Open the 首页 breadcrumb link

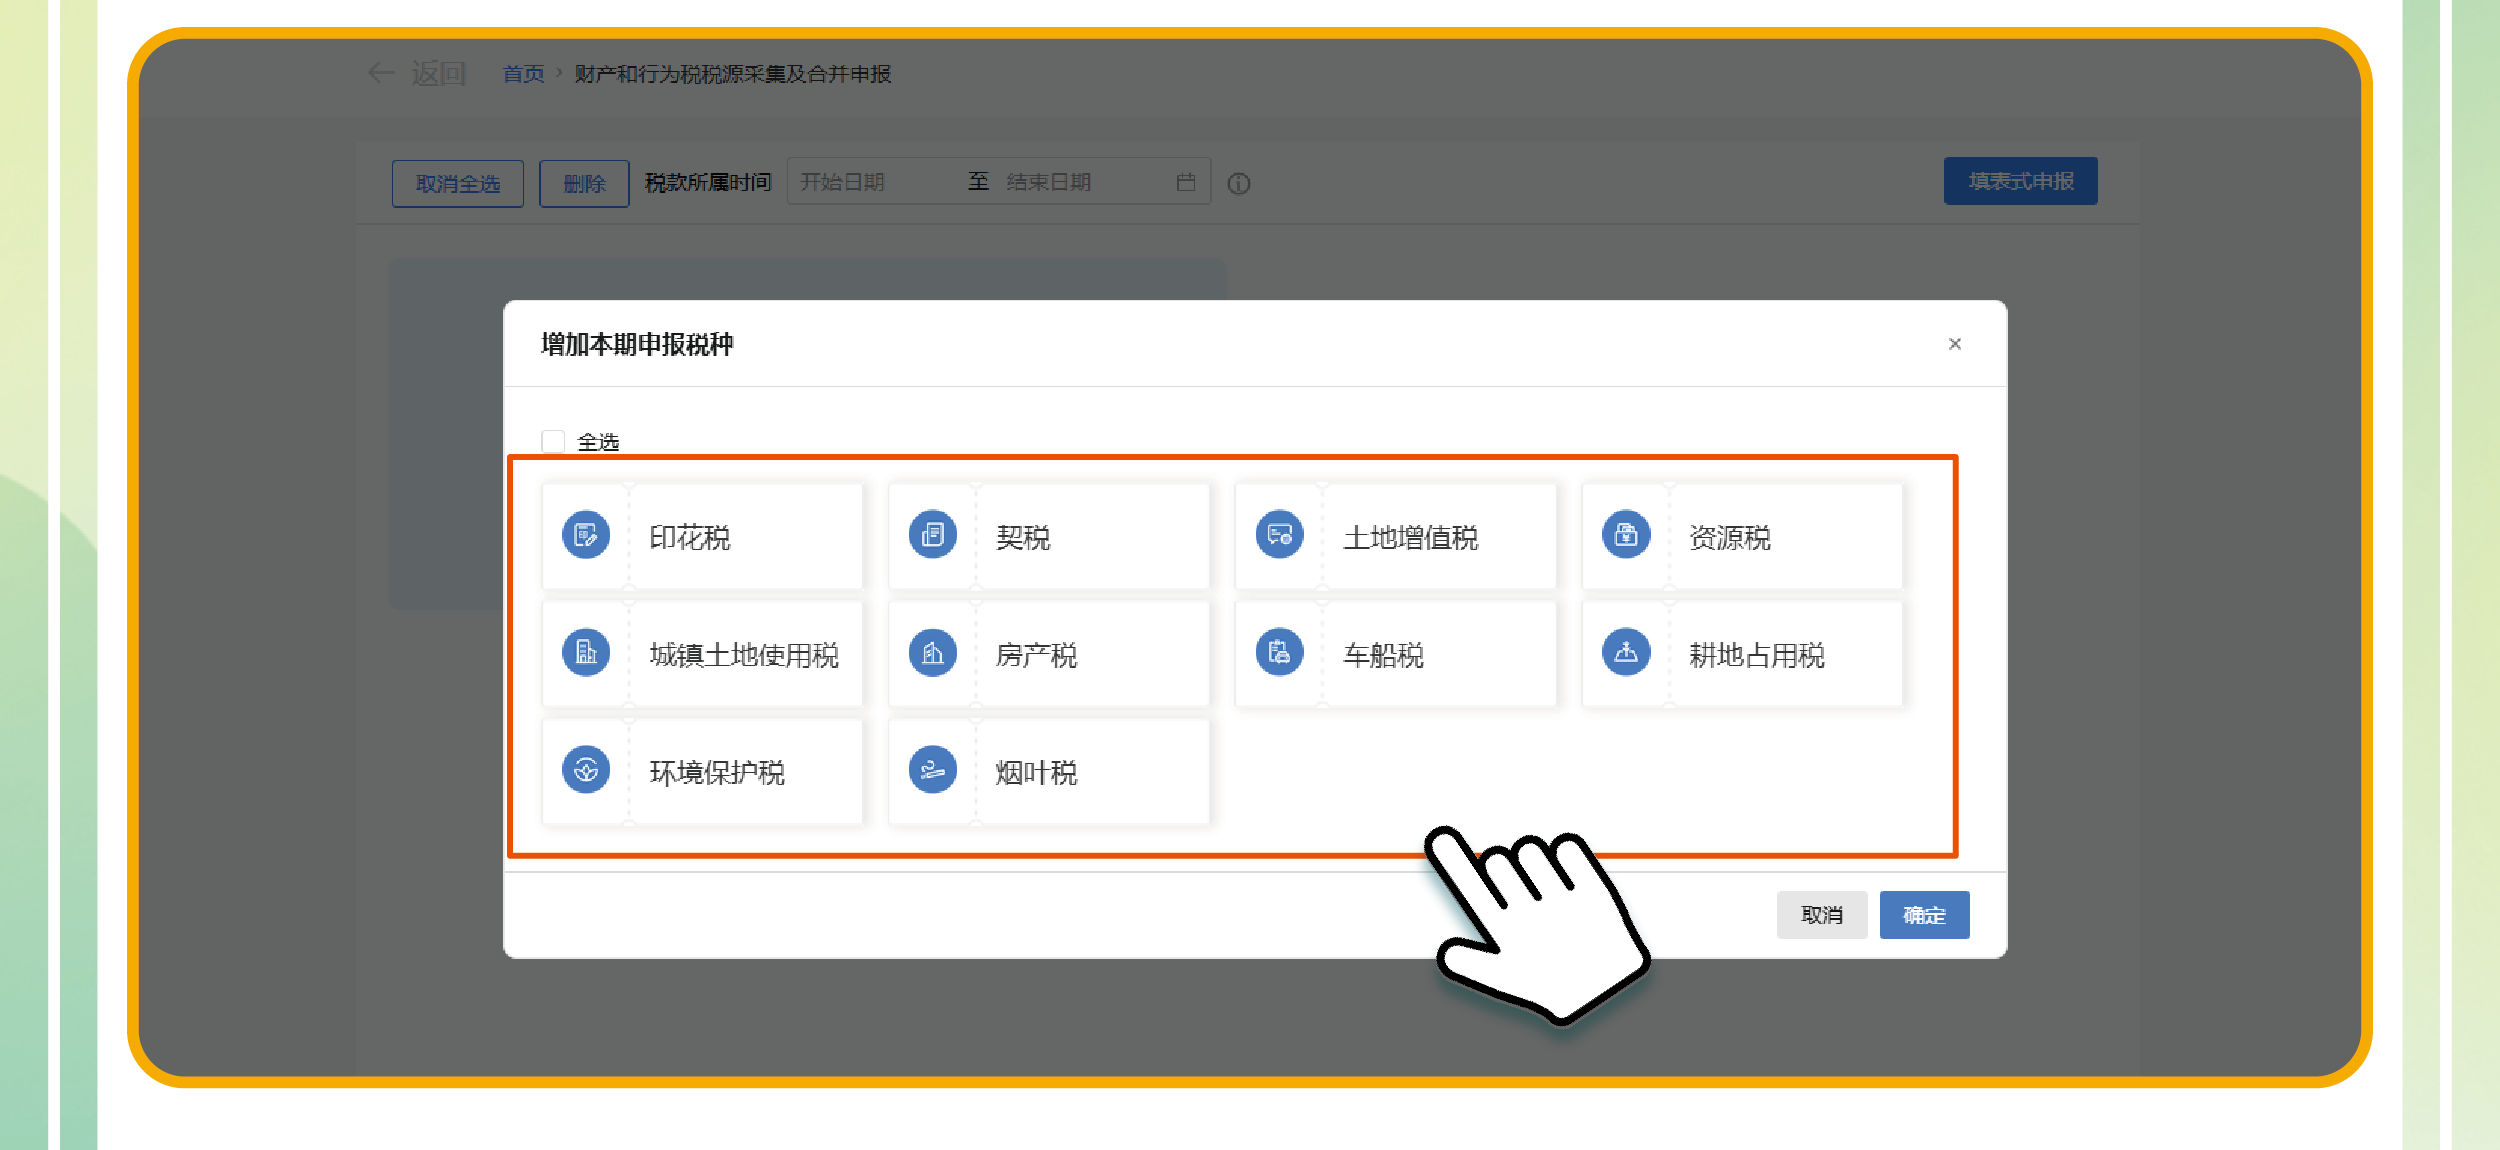coord(523,74)
